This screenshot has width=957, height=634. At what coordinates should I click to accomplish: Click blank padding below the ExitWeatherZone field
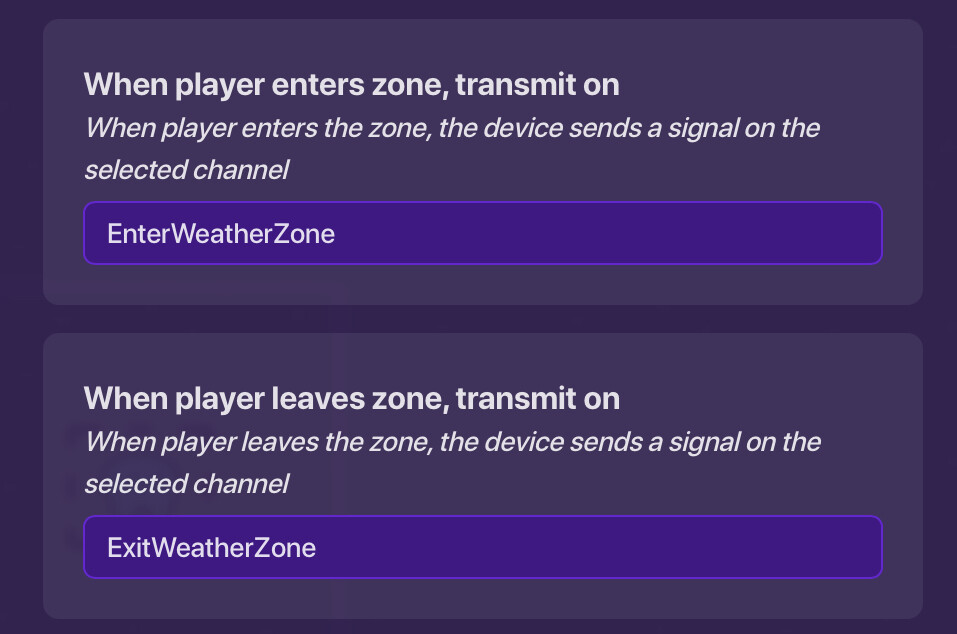pyautogui.click(x=482, y=598)
